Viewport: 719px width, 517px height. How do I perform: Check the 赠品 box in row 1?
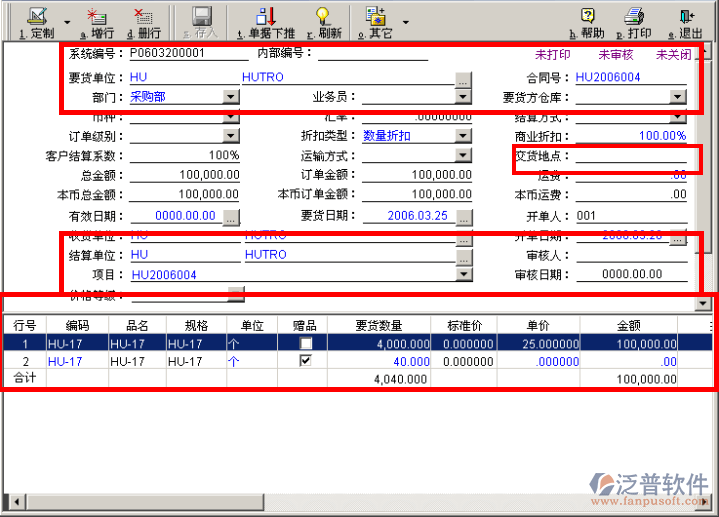306,343
